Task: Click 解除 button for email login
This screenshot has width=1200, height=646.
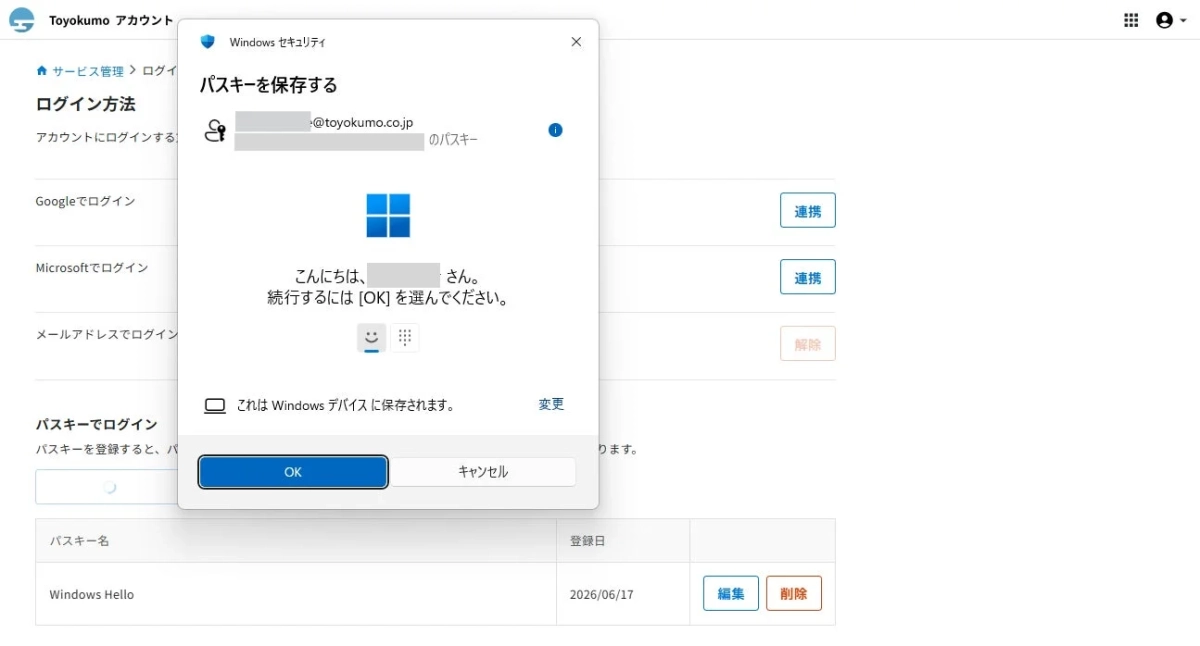Action: [x=808, y=344]
